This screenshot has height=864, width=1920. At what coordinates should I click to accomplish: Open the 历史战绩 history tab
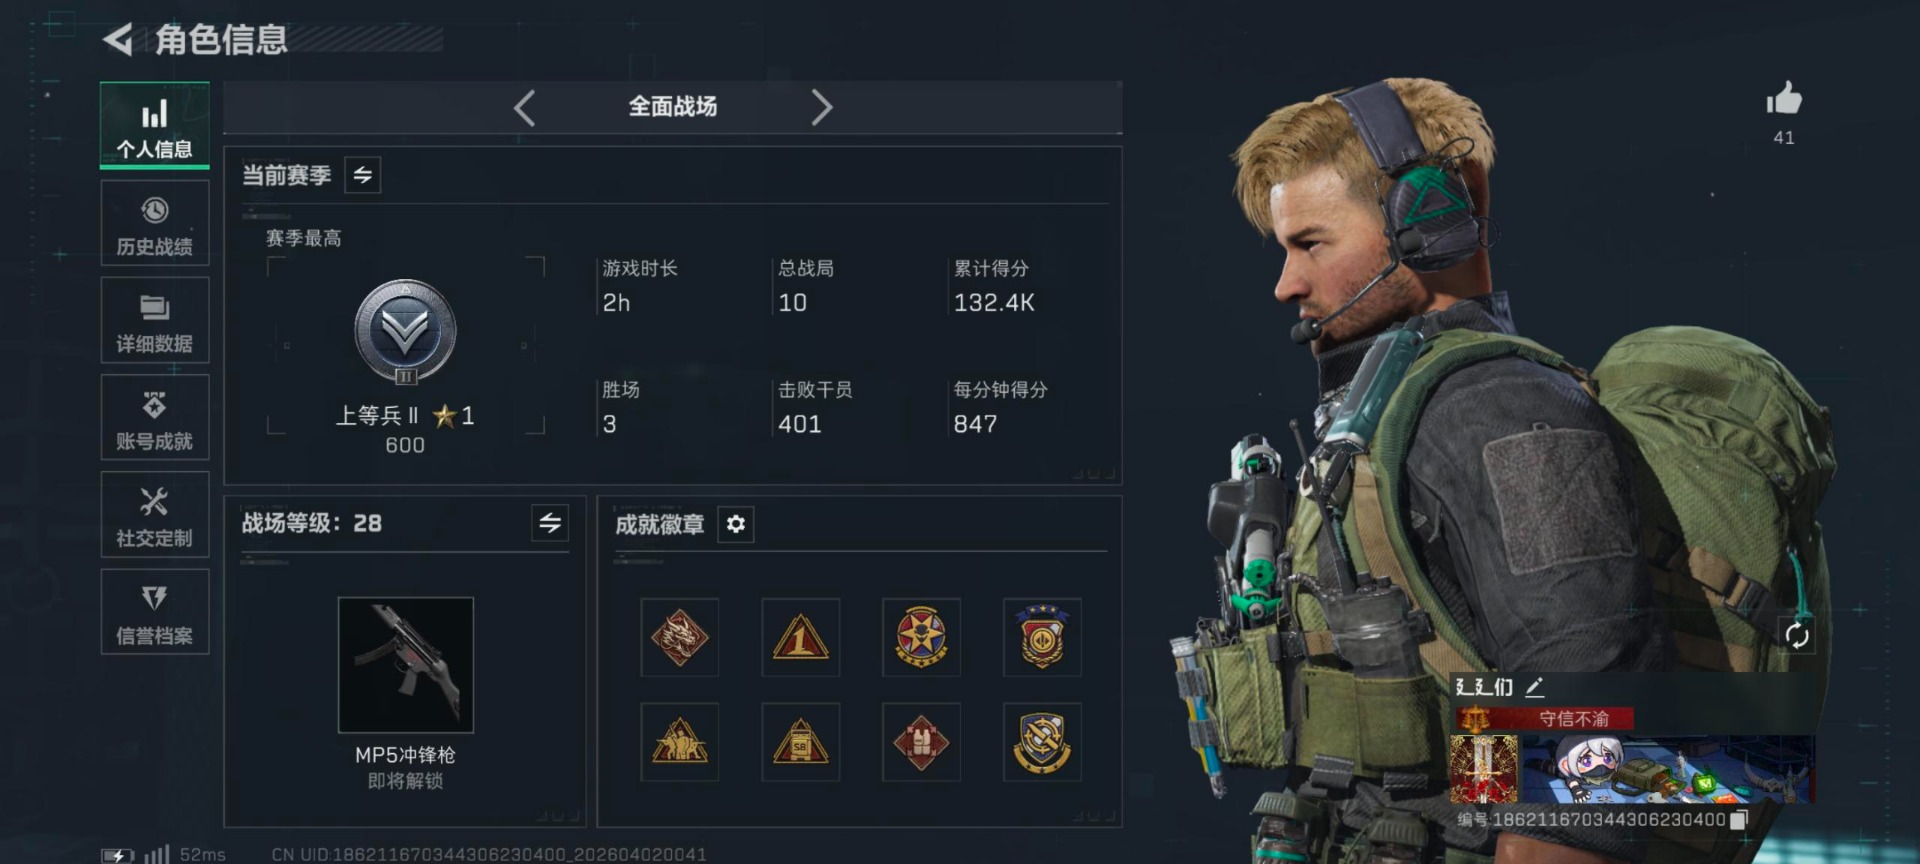click(x=155, y=224)
